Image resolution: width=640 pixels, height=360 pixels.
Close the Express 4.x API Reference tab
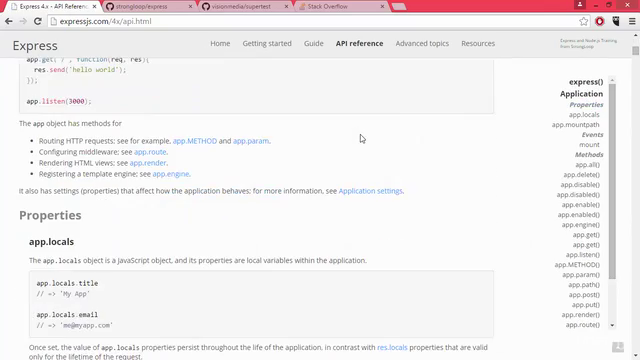click(95, 7)
